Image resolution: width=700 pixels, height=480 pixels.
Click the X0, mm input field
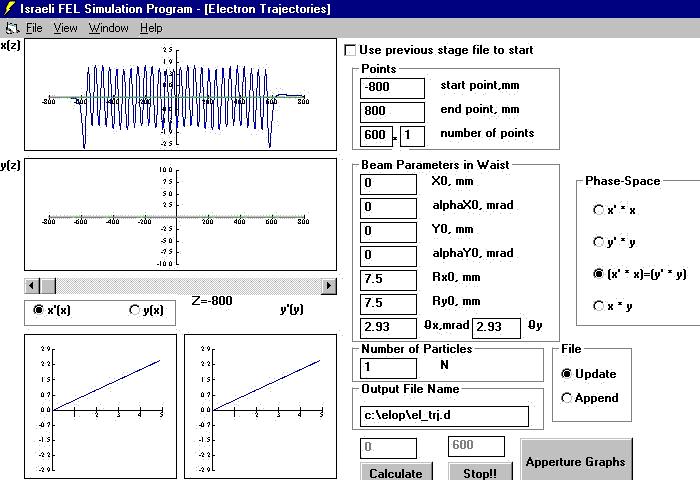point(388,184)
